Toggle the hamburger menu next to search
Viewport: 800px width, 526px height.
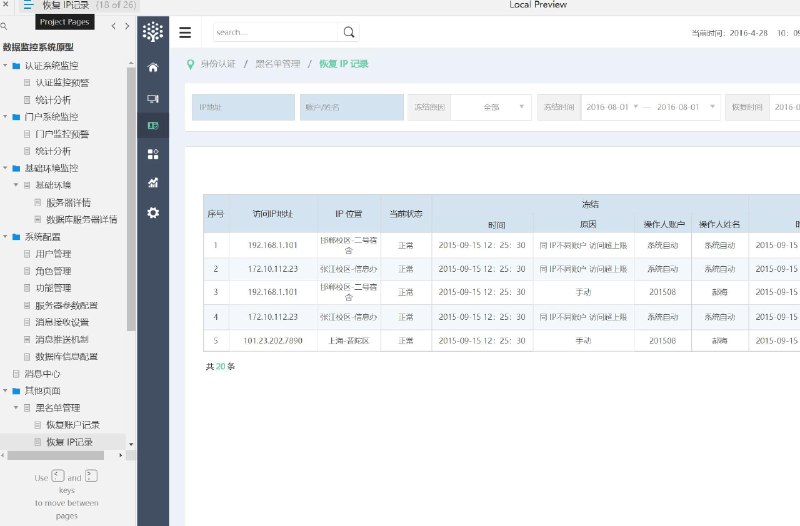click(x=185, y=33)
